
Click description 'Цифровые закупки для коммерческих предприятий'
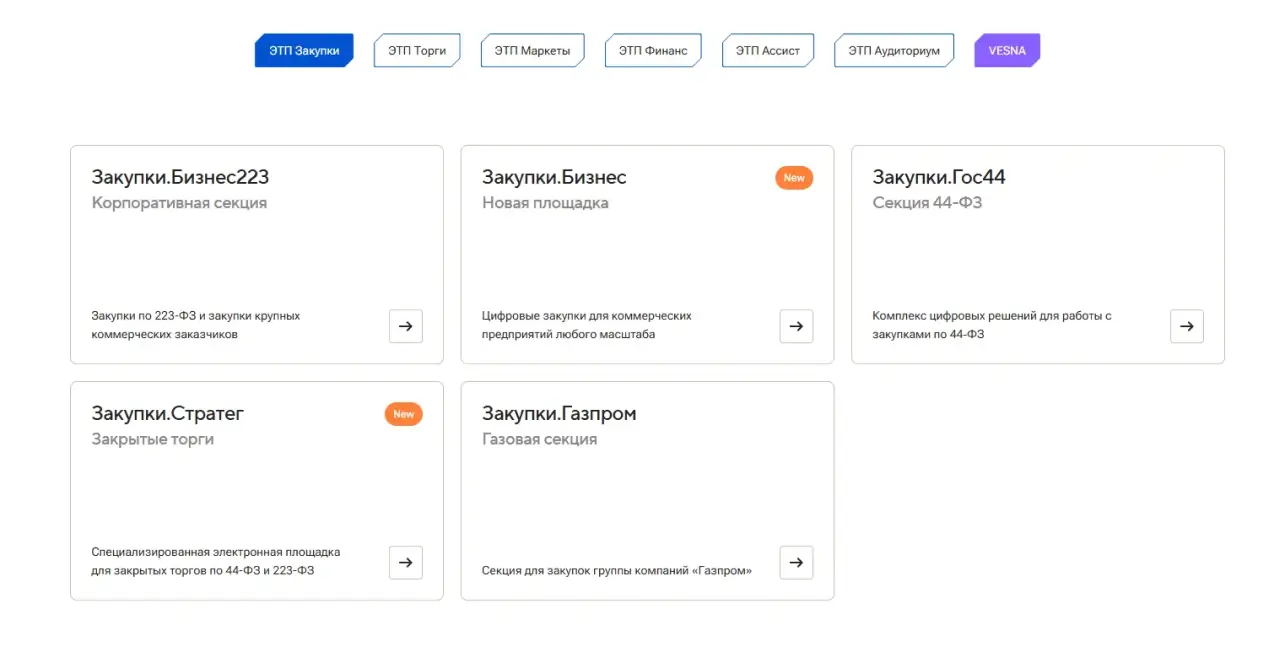point(587,325)
